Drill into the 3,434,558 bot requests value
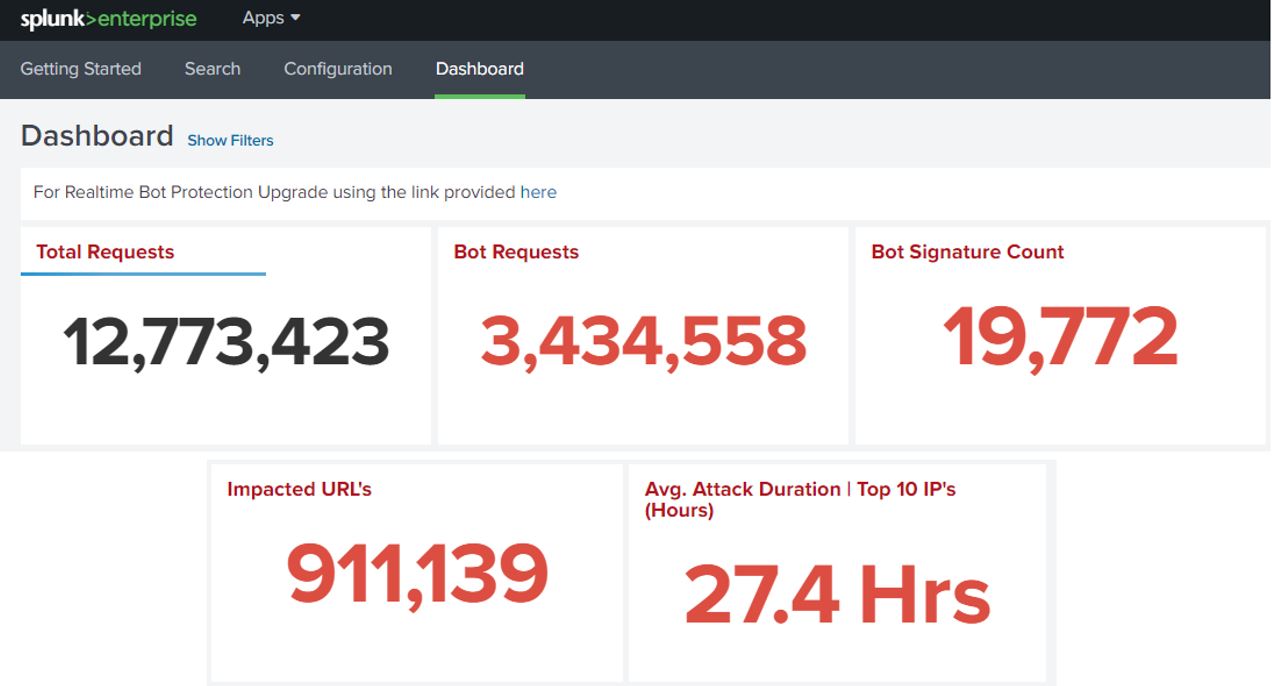The width and height of the screenshot is (1272, 686). pos(643,342)
